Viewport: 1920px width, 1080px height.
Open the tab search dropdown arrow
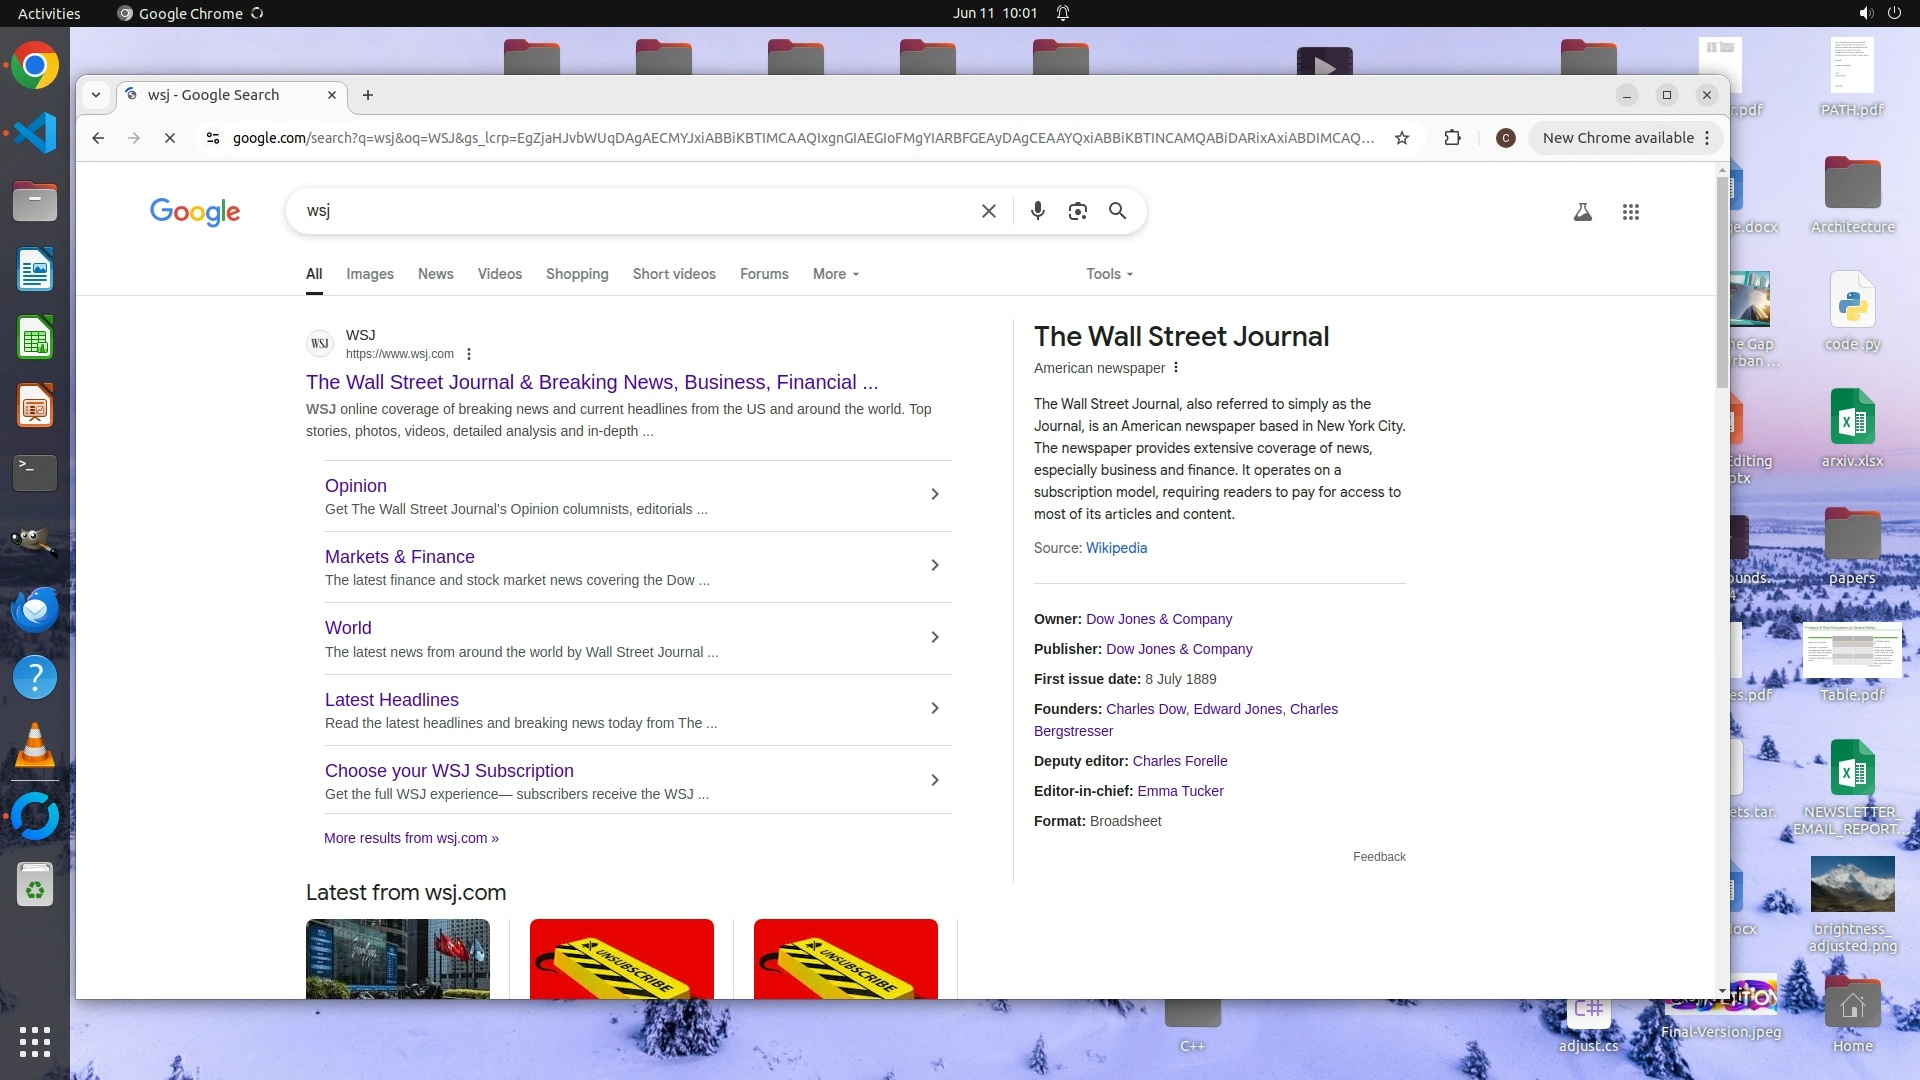(x=96, y=95)
